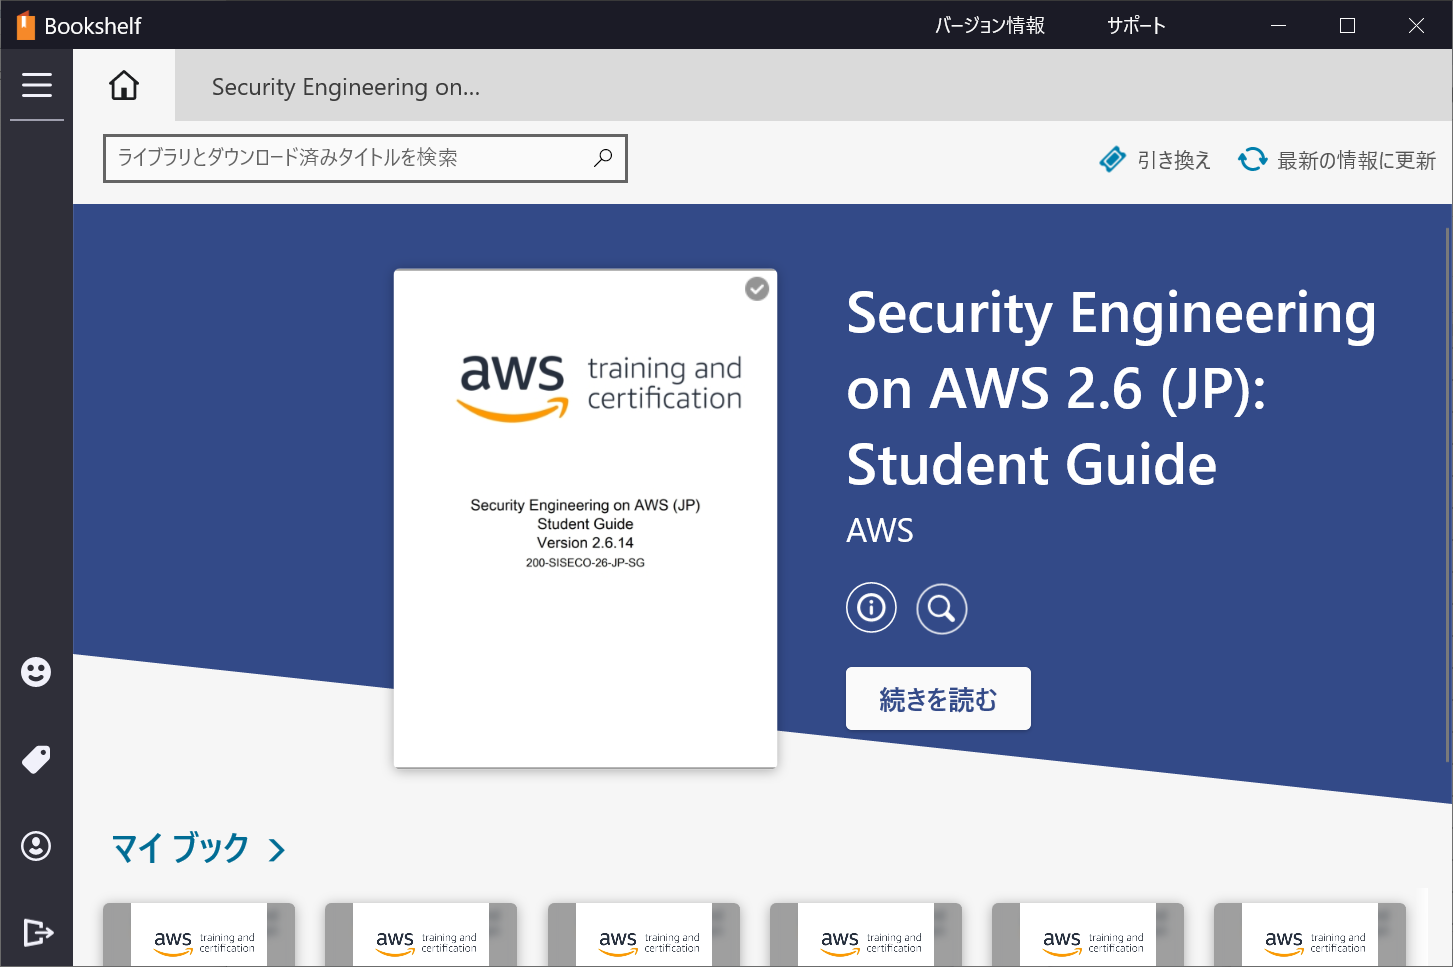Go to the Home library icon
The width and height of the screenshot is (1453, 967).
[x=124, y=85]
